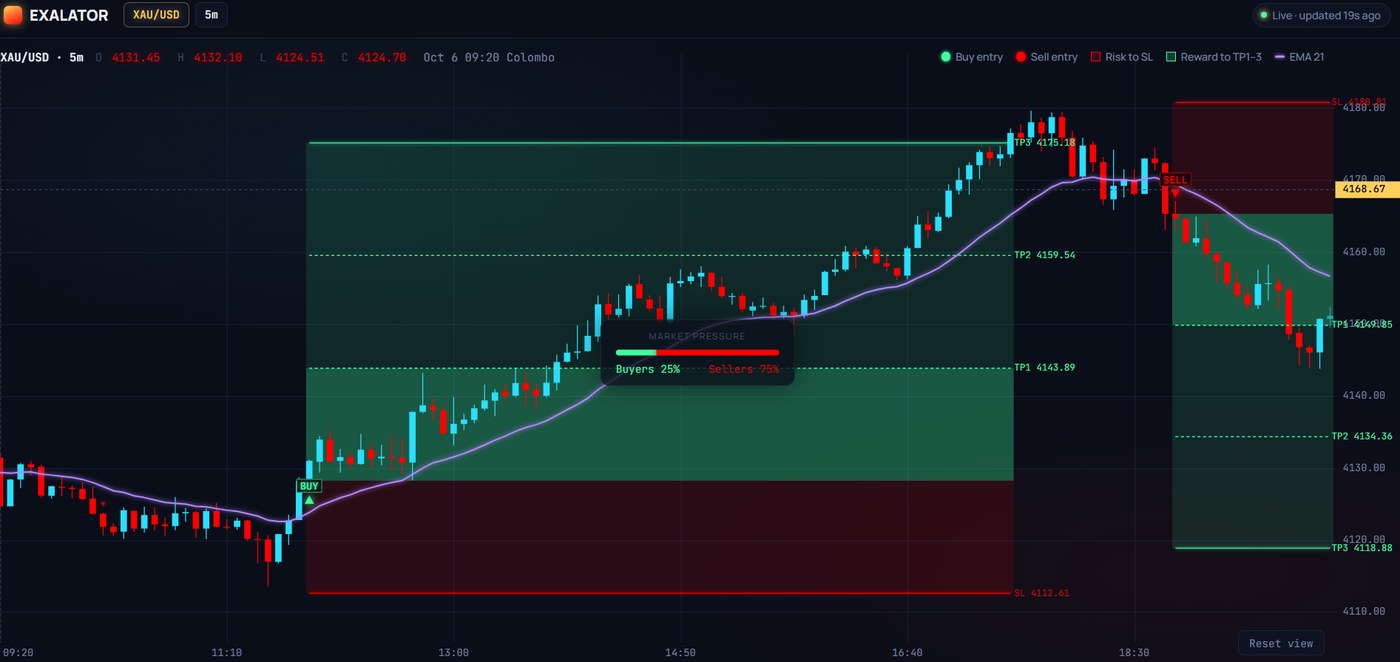Click the TP3 4118.88 label of sell trade

coord(1362,548)
